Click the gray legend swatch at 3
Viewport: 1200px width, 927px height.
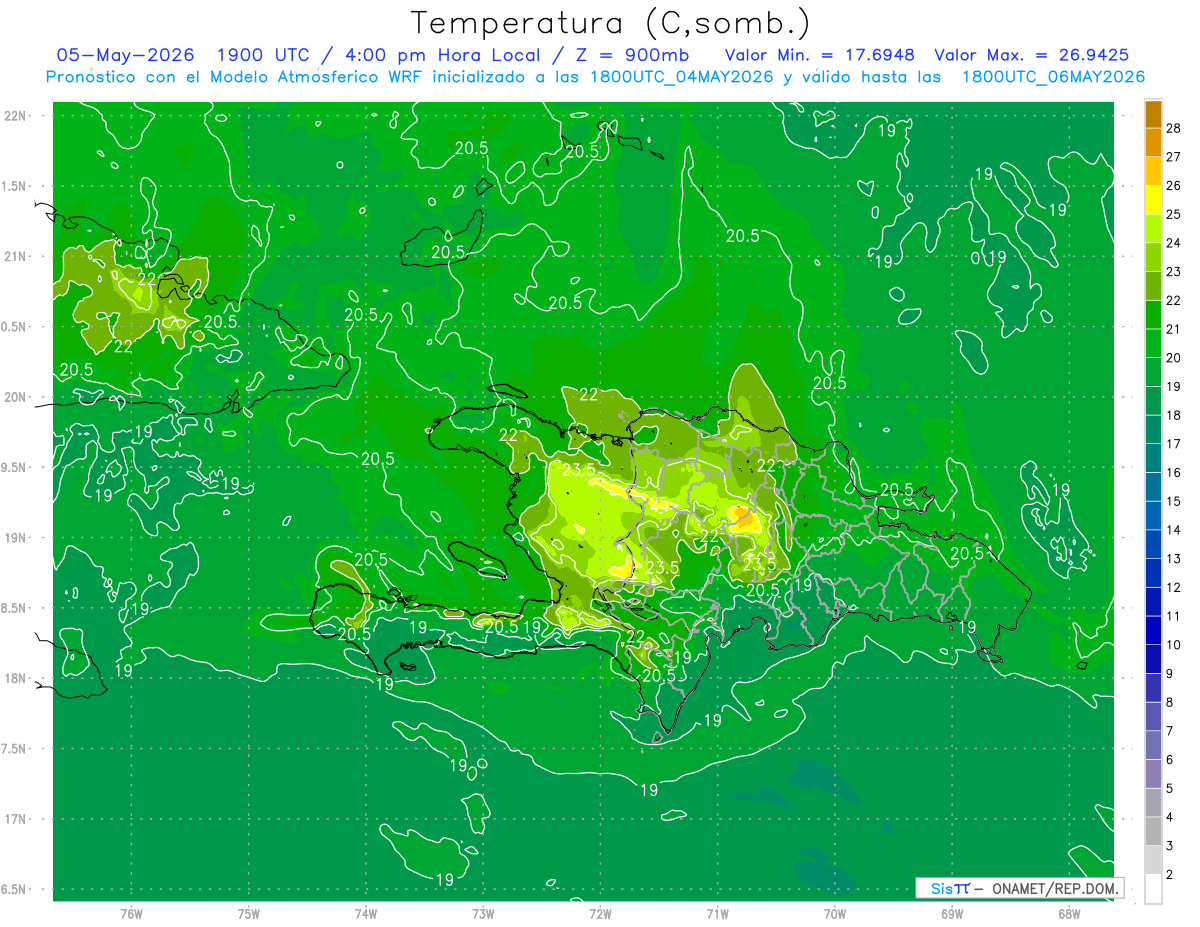point(1153,832)
